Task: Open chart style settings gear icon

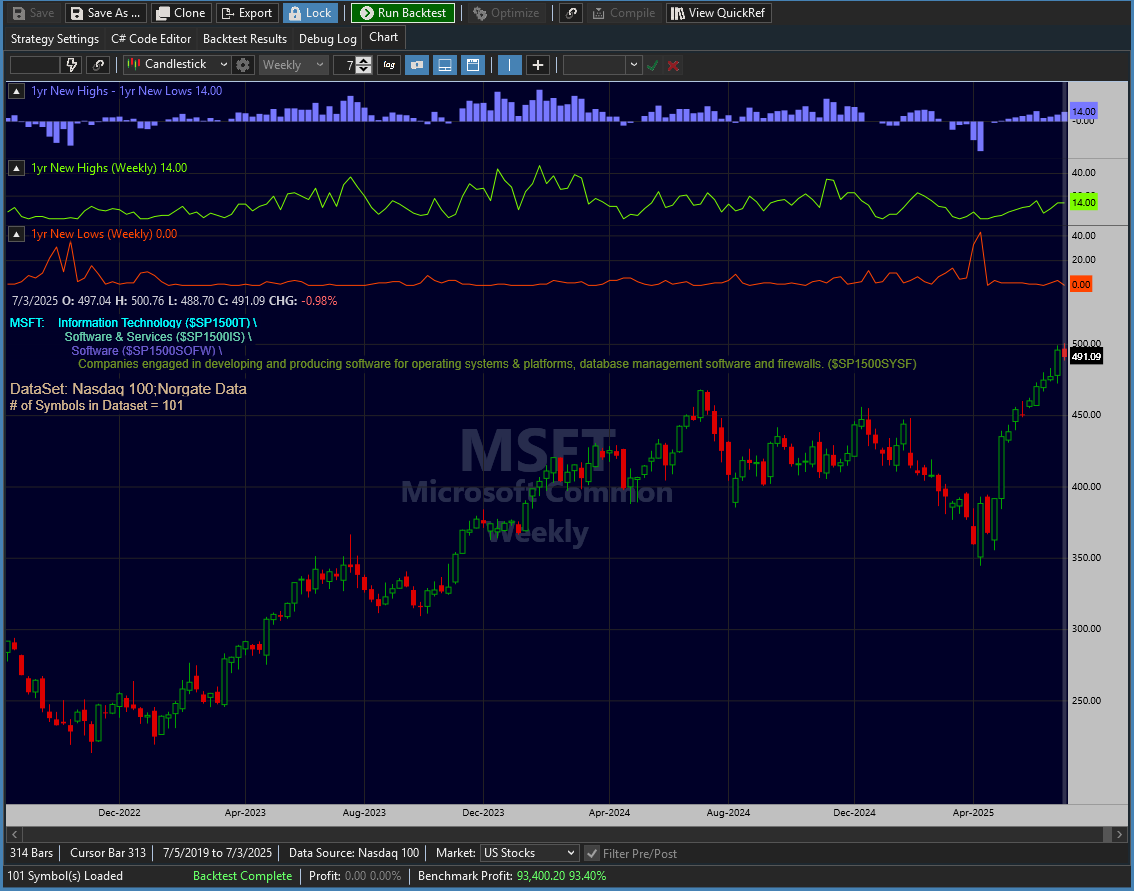Action: click(243, 65)
